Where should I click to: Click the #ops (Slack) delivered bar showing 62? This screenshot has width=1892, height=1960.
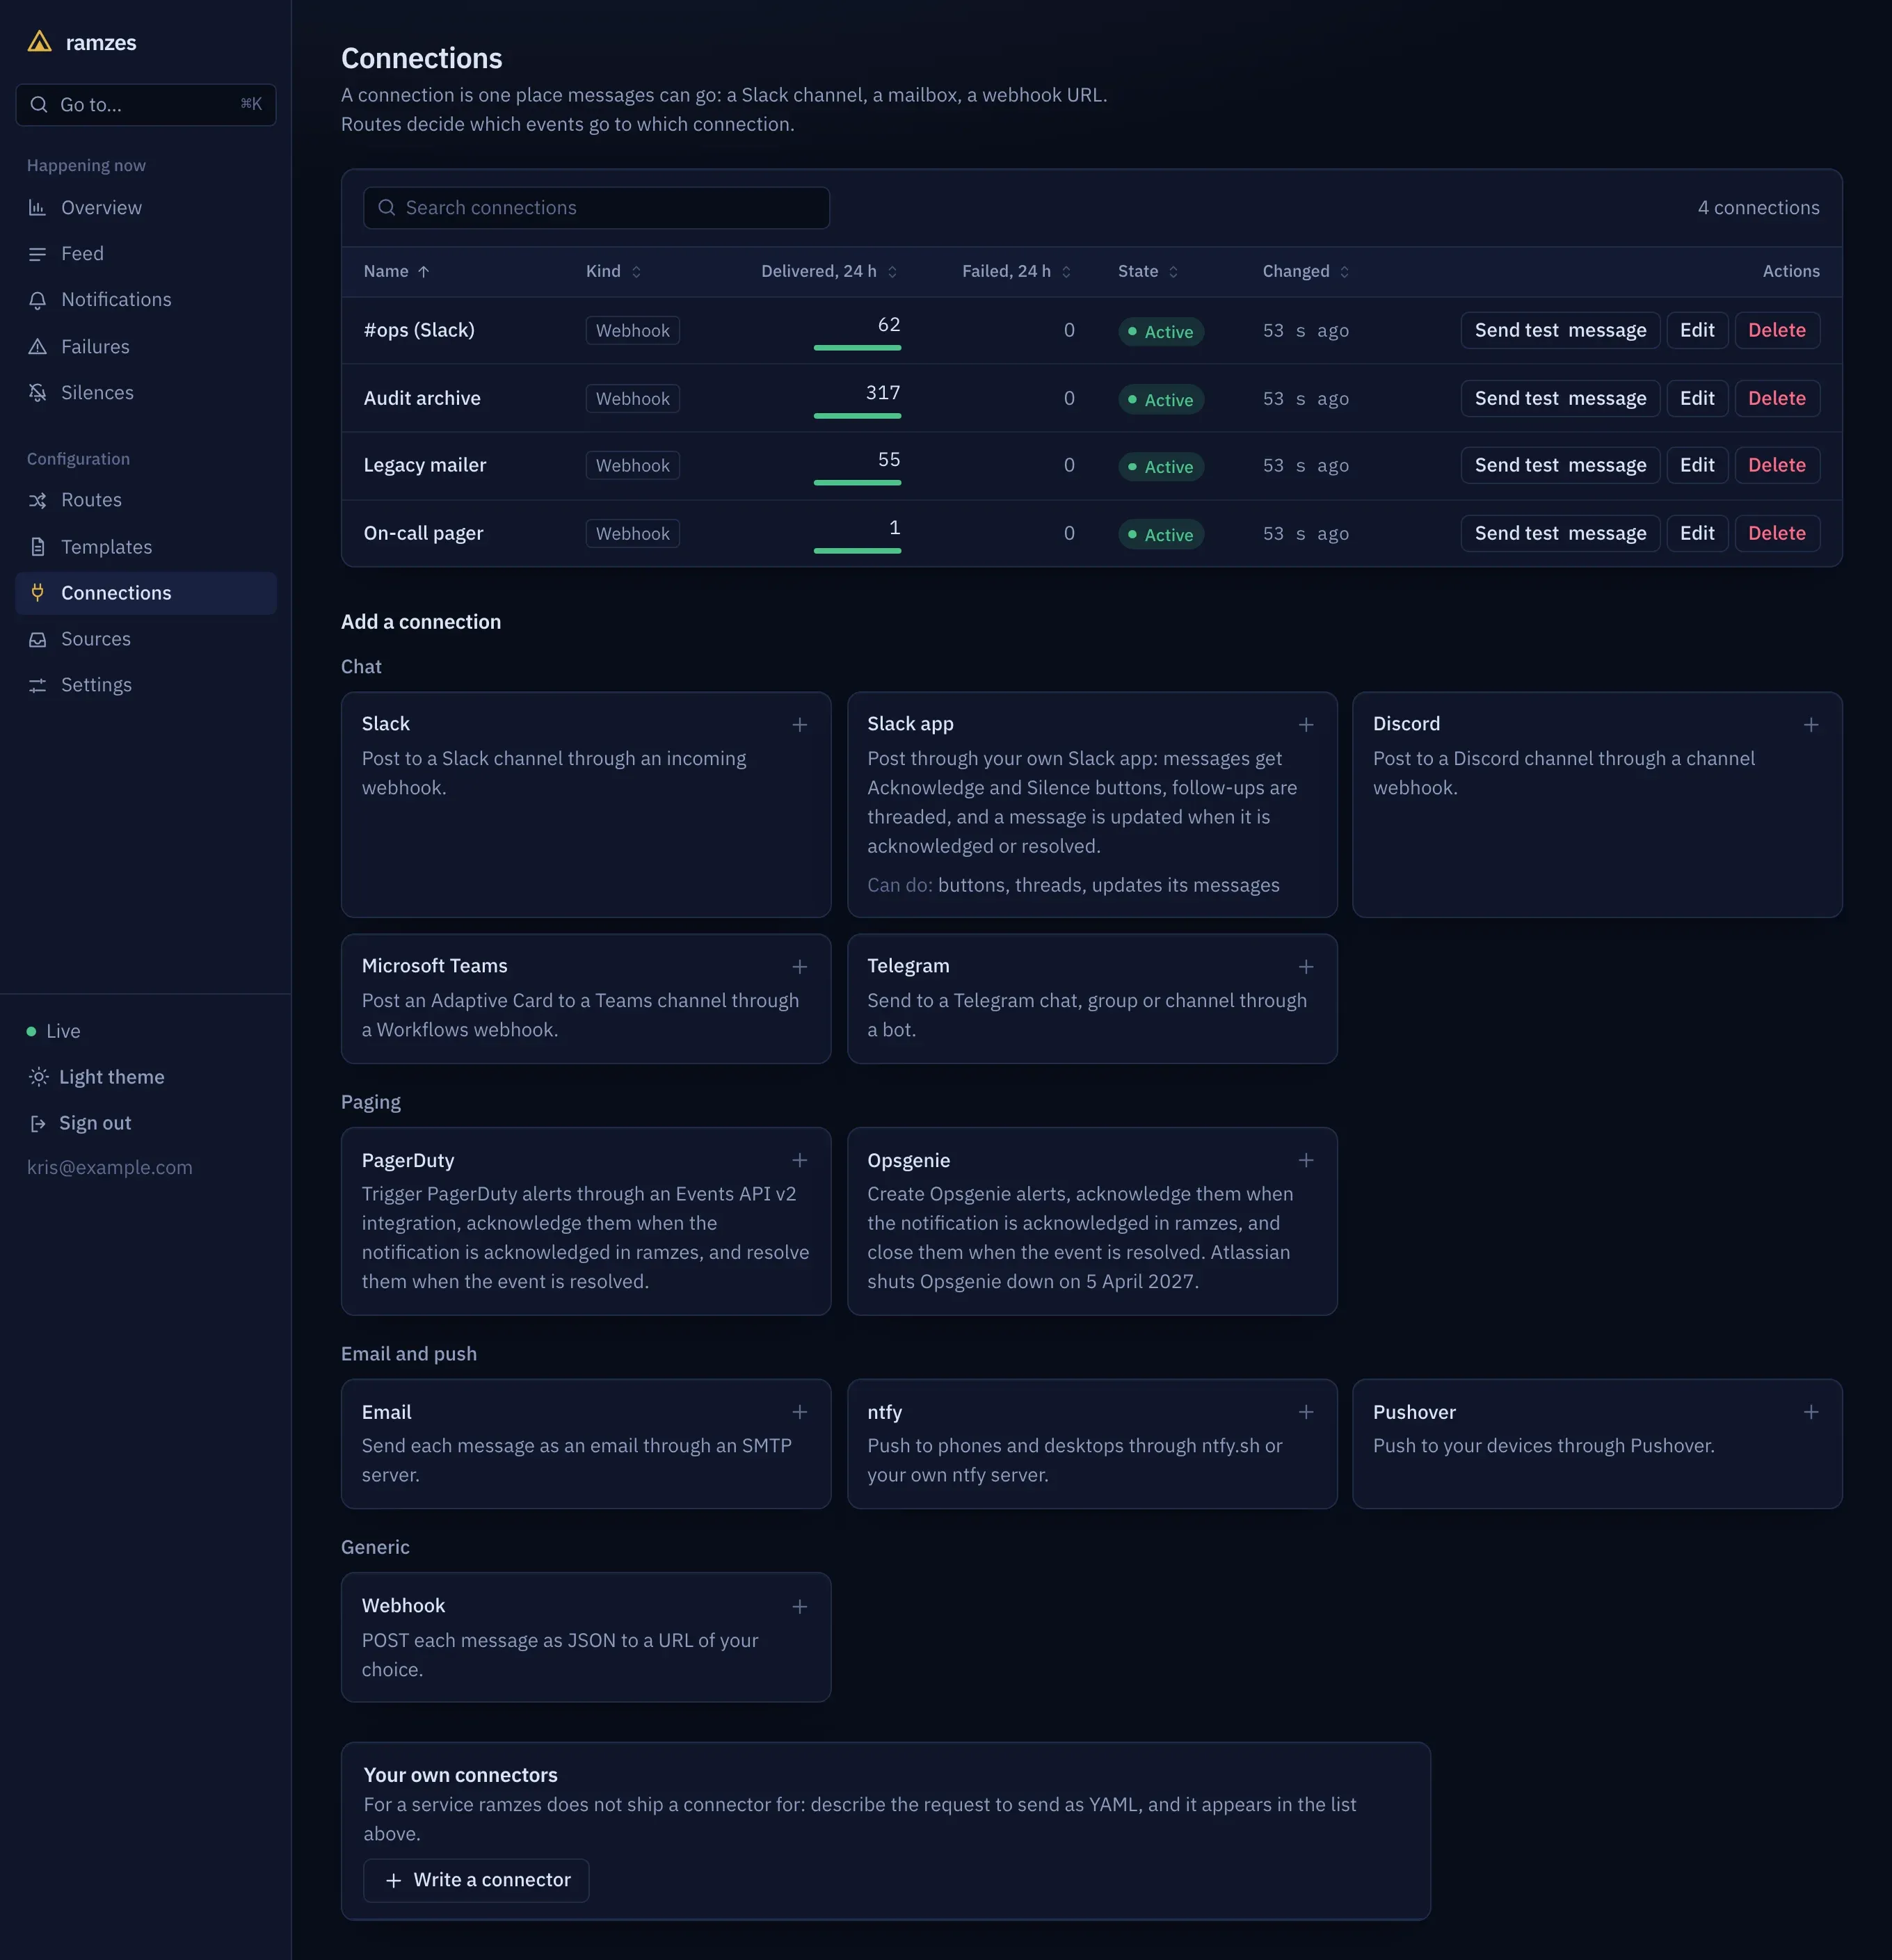pyautogui.click(x=857, y=347)
